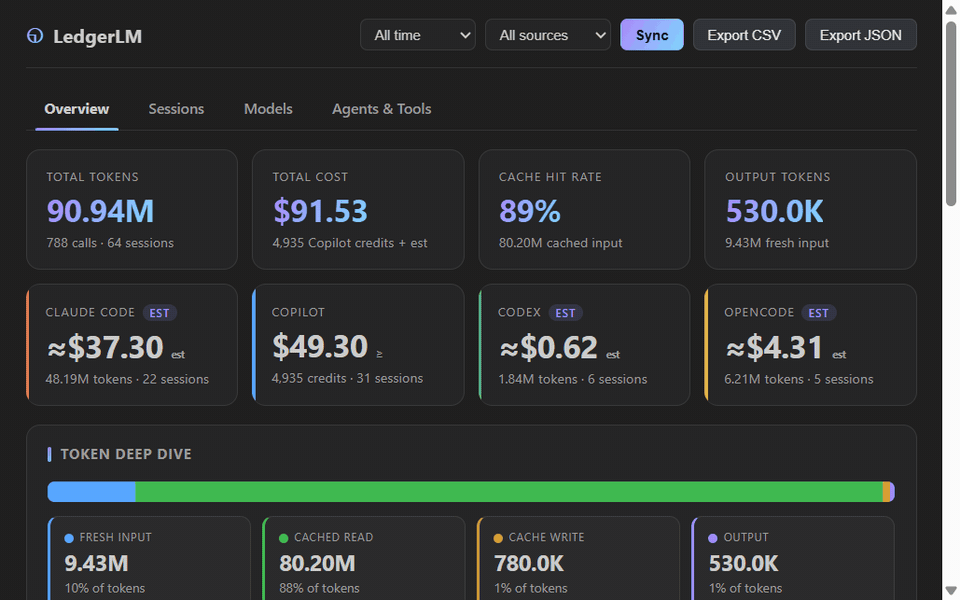Viewport: 960px width, 600px height.
Task: Click the green cached read bar segment
Action: (x=509, y=492)
